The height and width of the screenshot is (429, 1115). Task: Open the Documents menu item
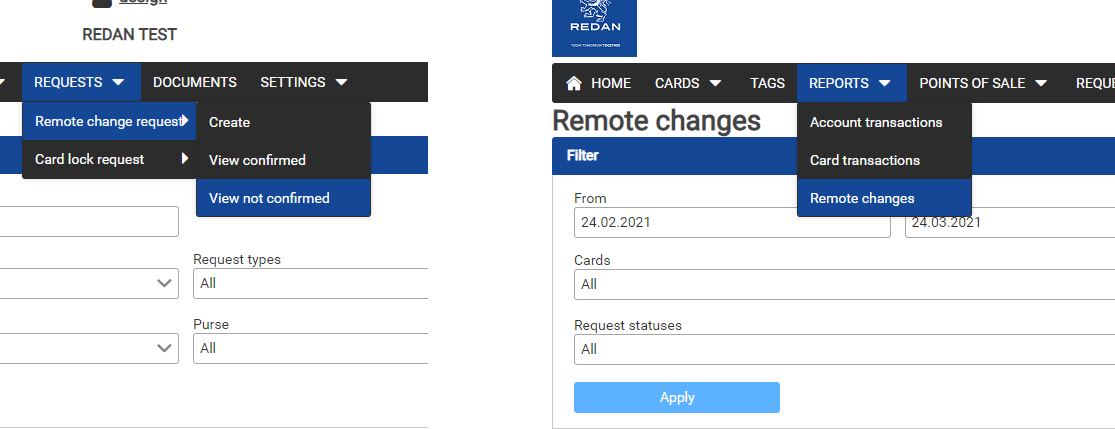point(195,82)
